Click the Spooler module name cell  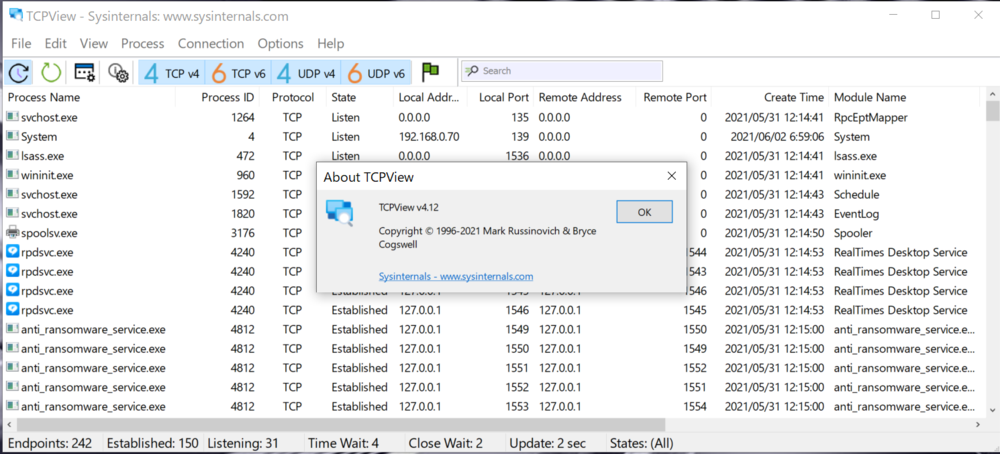coord(853,233)
